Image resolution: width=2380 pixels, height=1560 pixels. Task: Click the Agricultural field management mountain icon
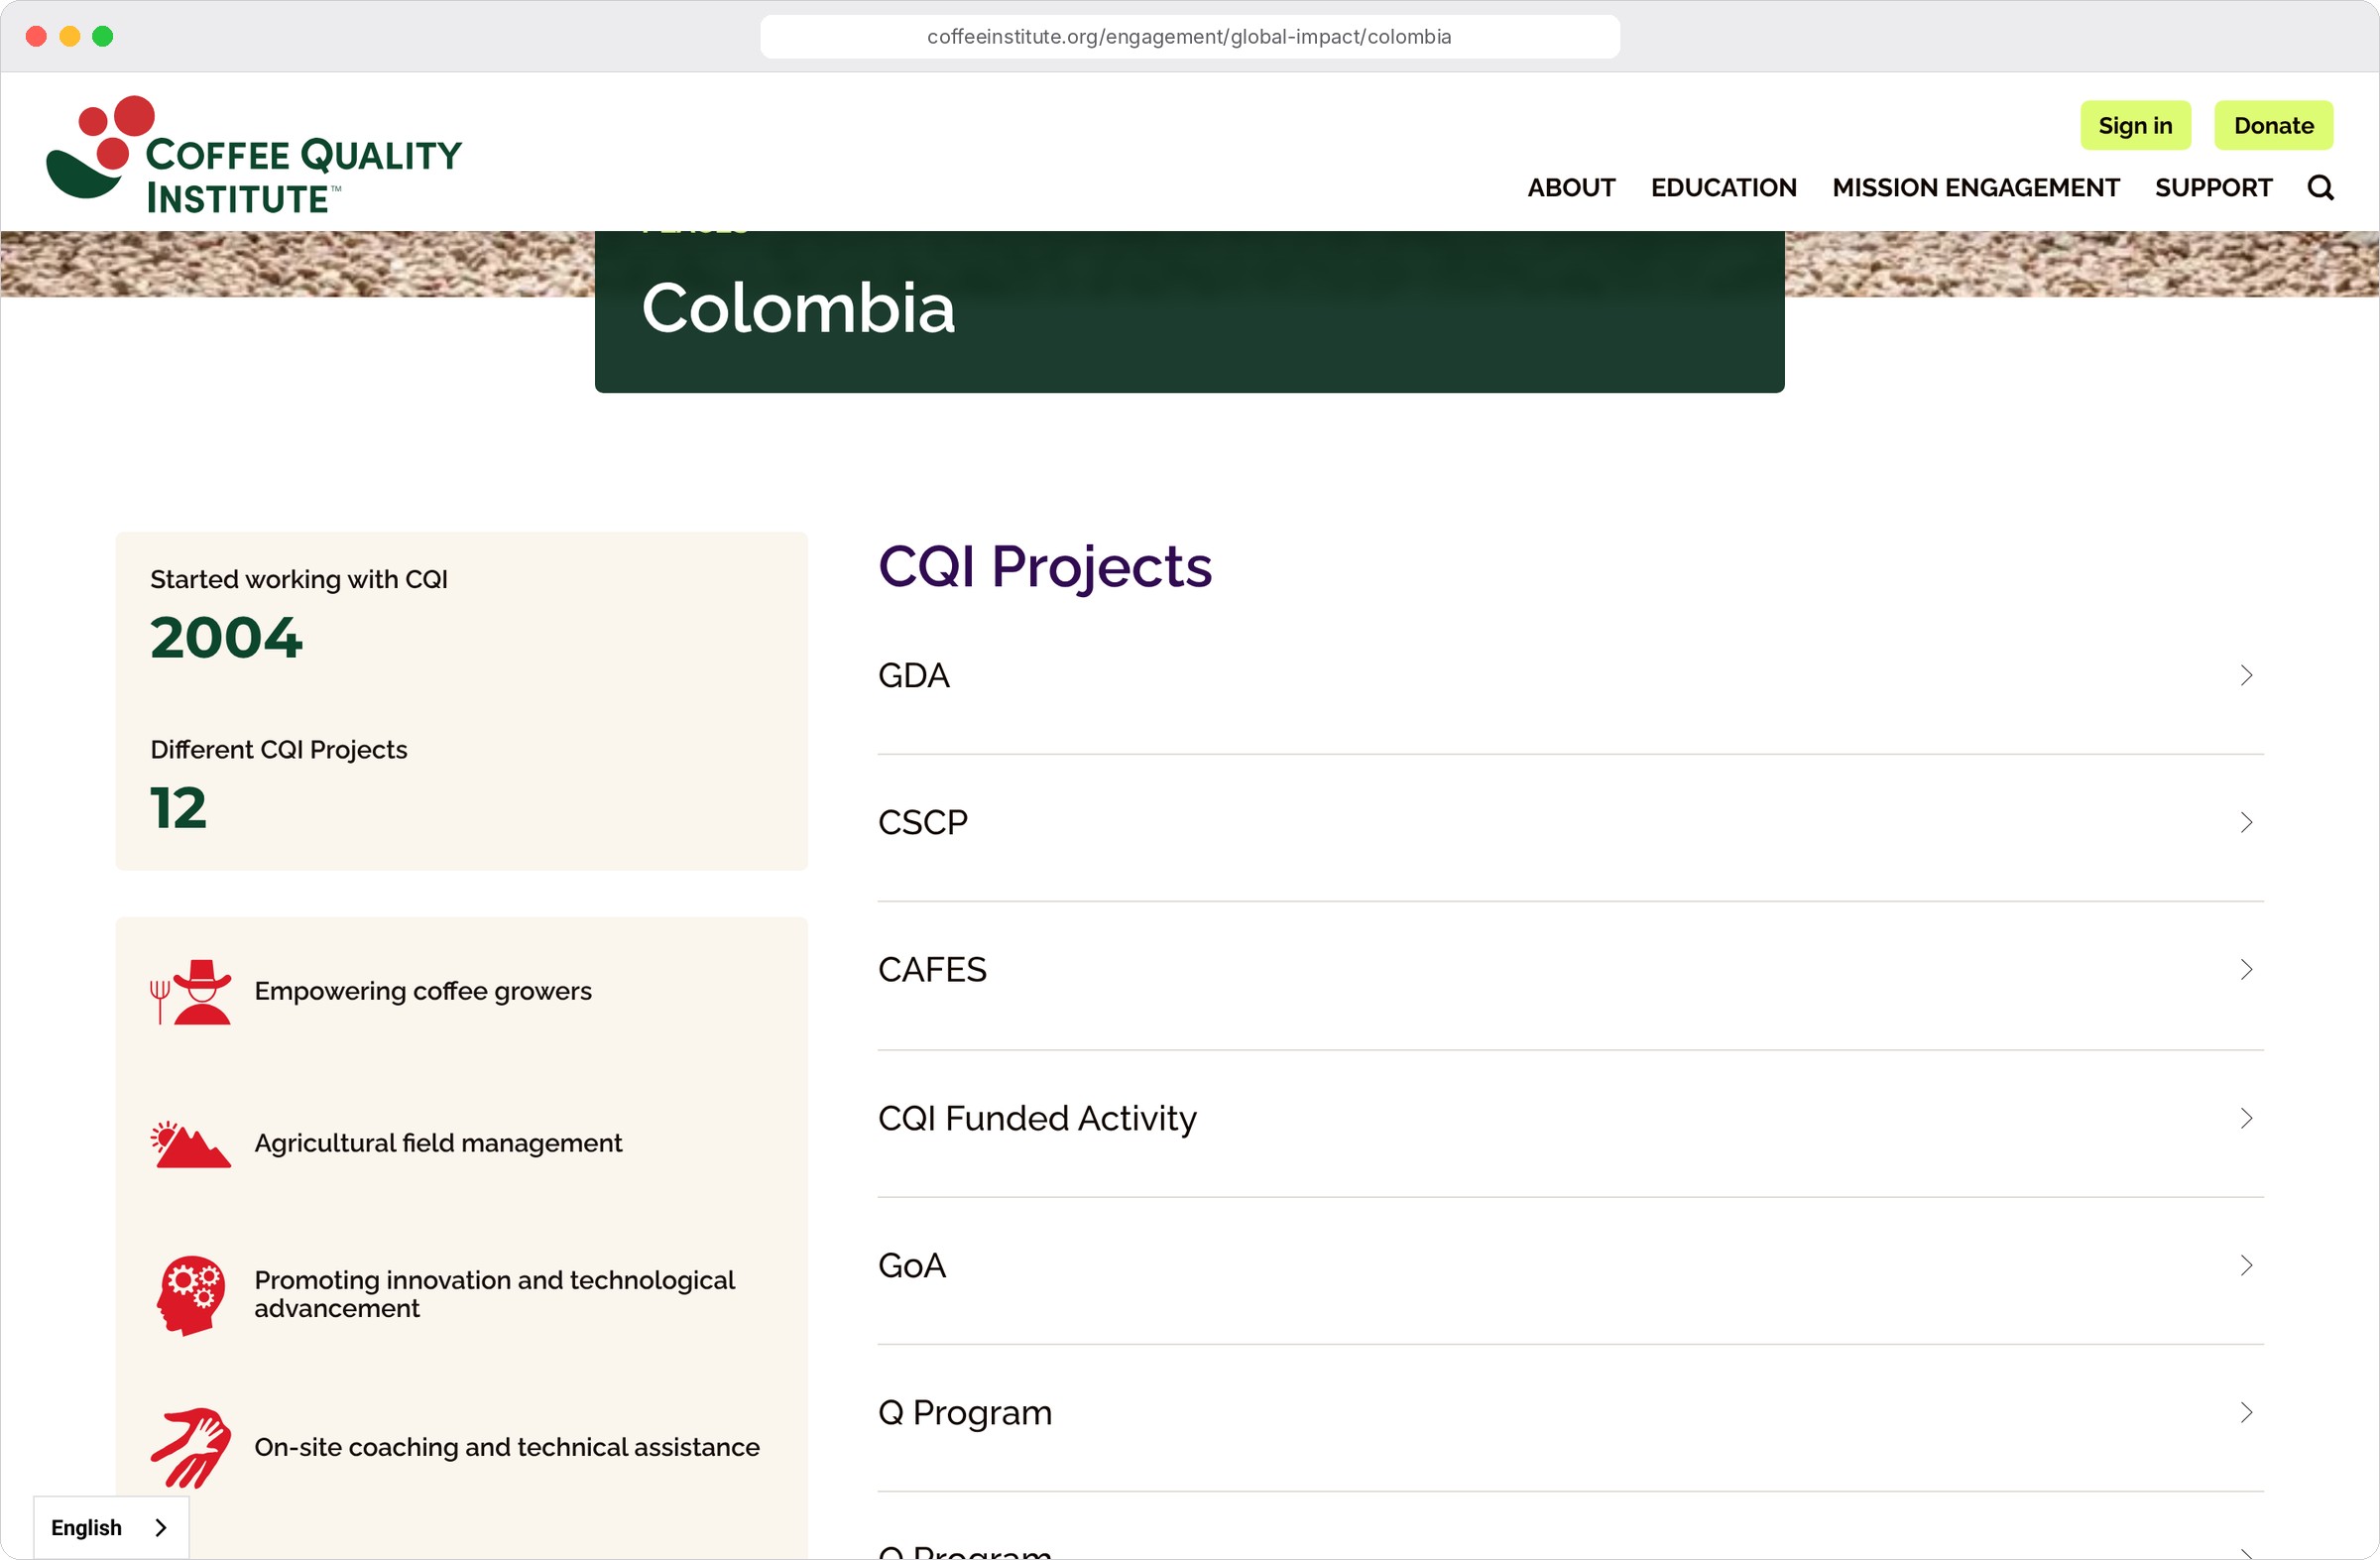[190, 1144]
